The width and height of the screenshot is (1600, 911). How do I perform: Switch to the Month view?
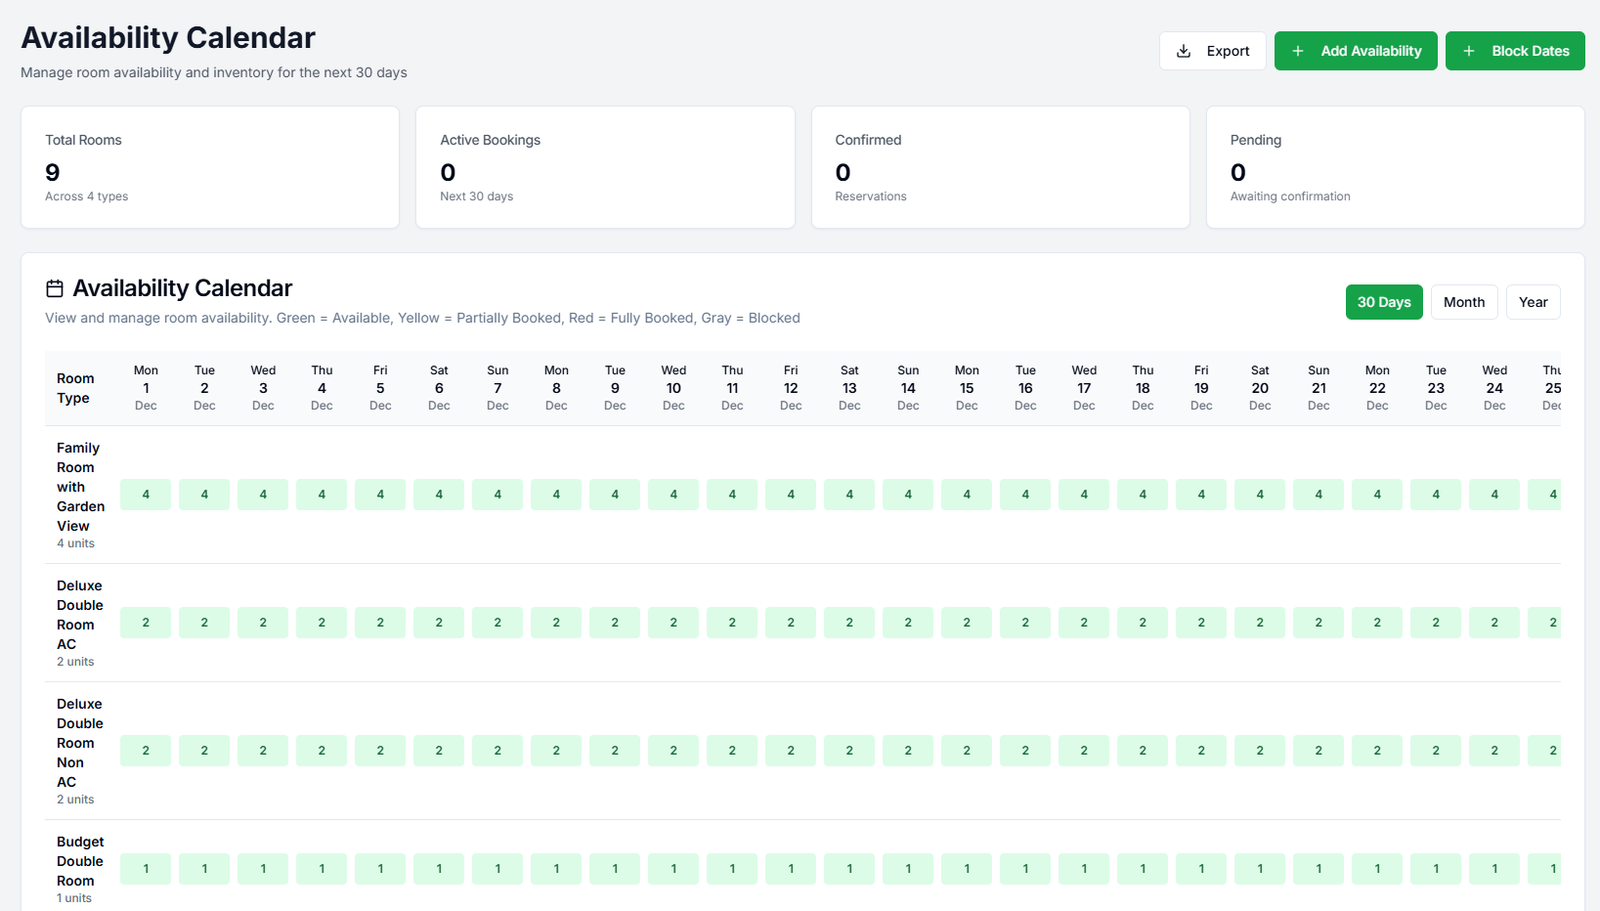(1463, 301)
